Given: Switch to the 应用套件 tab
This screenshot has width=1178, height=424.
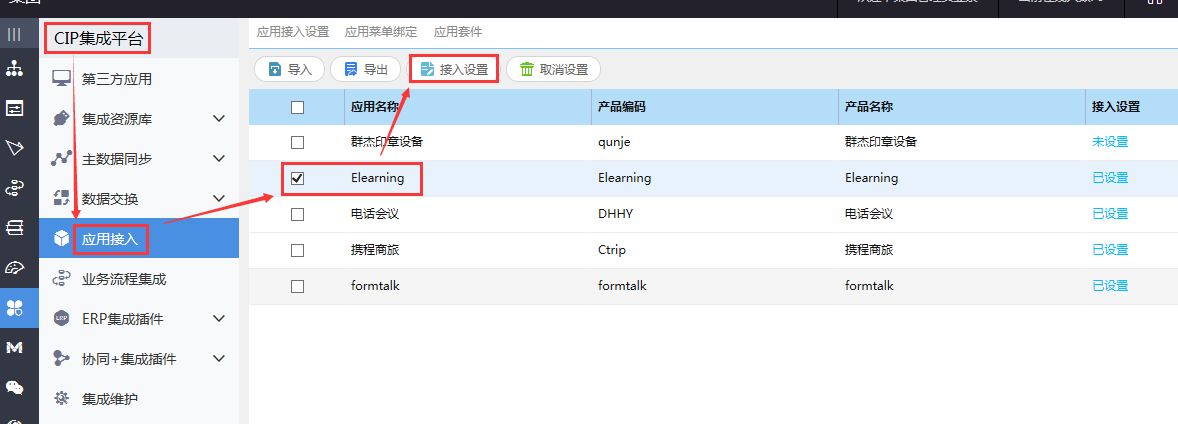Looking at the screenshot, I should 458,32.
